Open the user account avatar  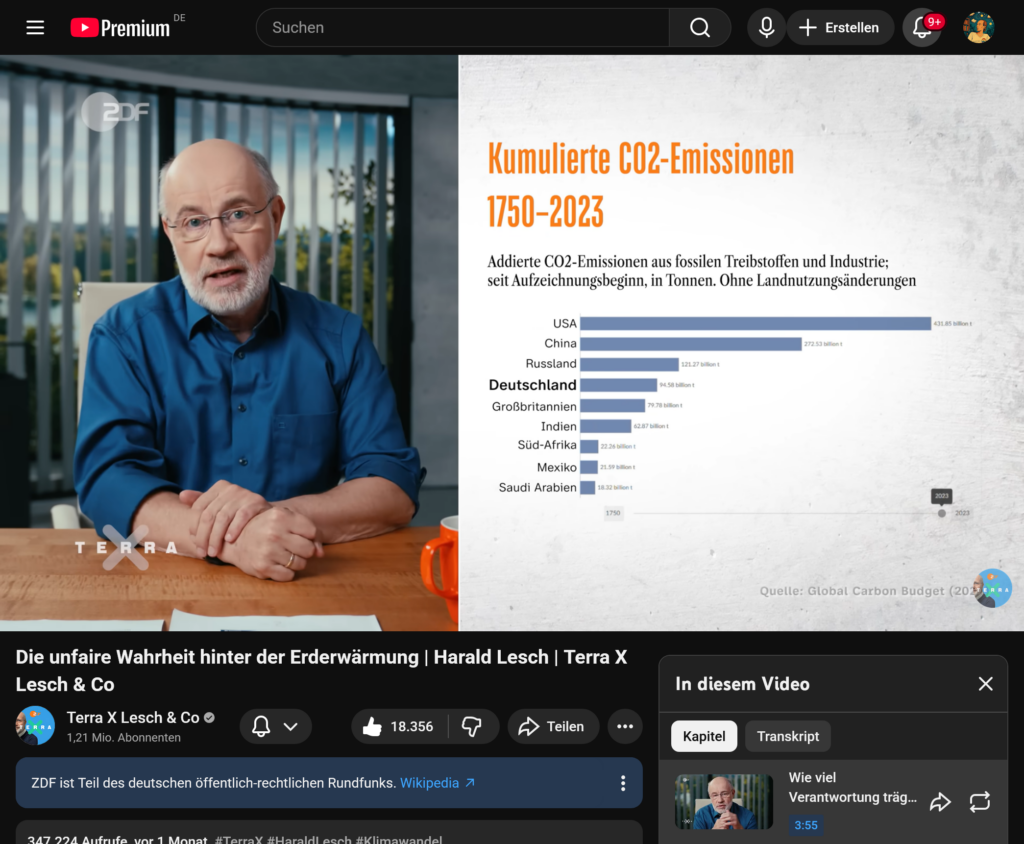[x=978, y=28]
